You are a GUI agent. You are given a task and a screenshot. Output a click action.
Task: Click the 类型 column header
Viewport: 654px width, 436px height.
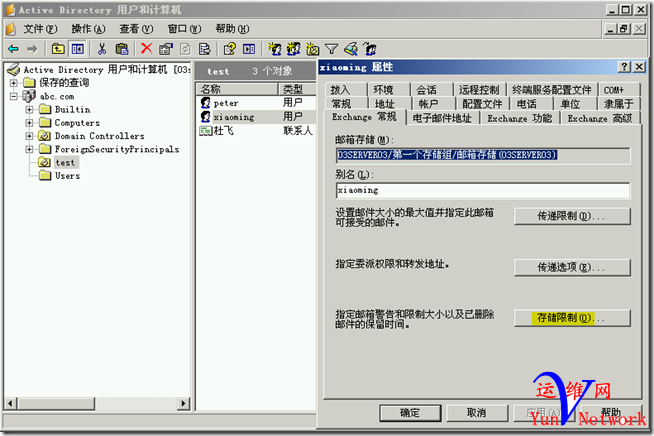click(297, 89)
